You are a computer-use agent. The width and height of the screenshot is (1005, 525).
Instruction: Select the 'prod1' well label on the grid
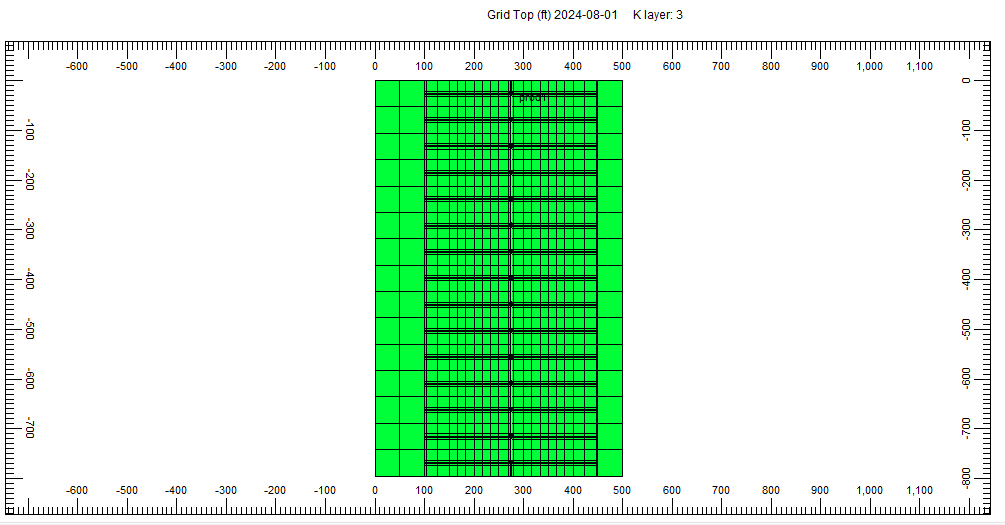[533, 97]
